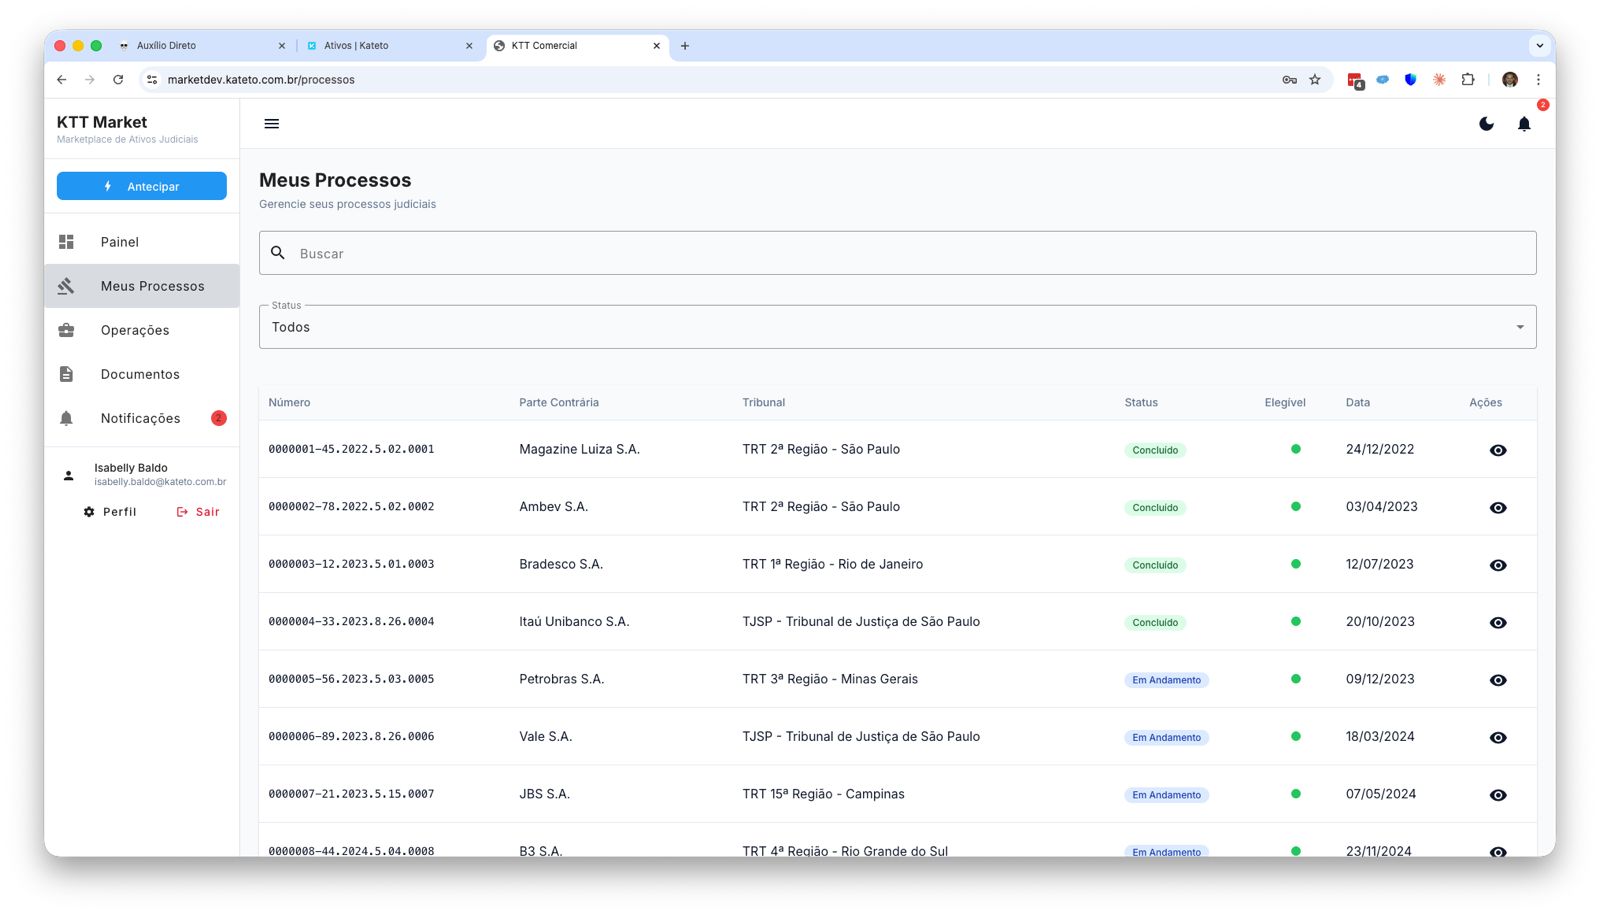Reload the page in the browser

click(x=118, y=80)
